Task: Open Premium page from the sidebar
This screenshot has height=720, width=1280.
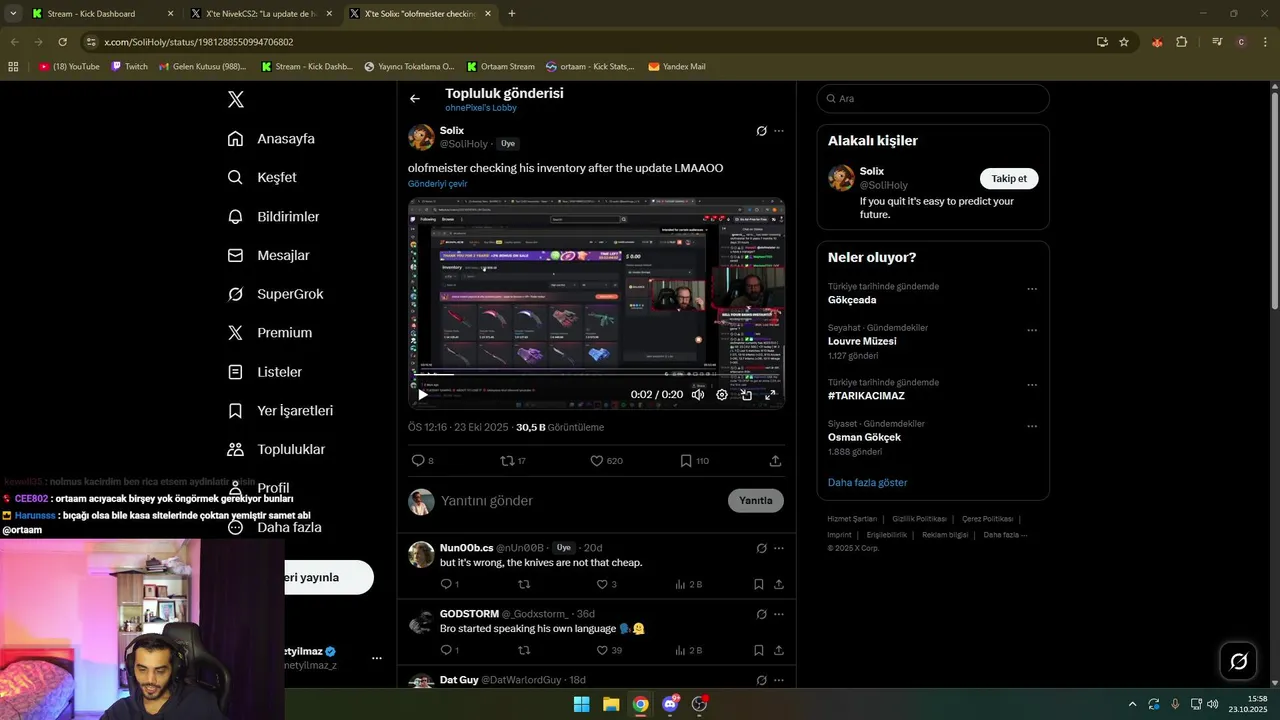Action: click(x=269, y=333)
